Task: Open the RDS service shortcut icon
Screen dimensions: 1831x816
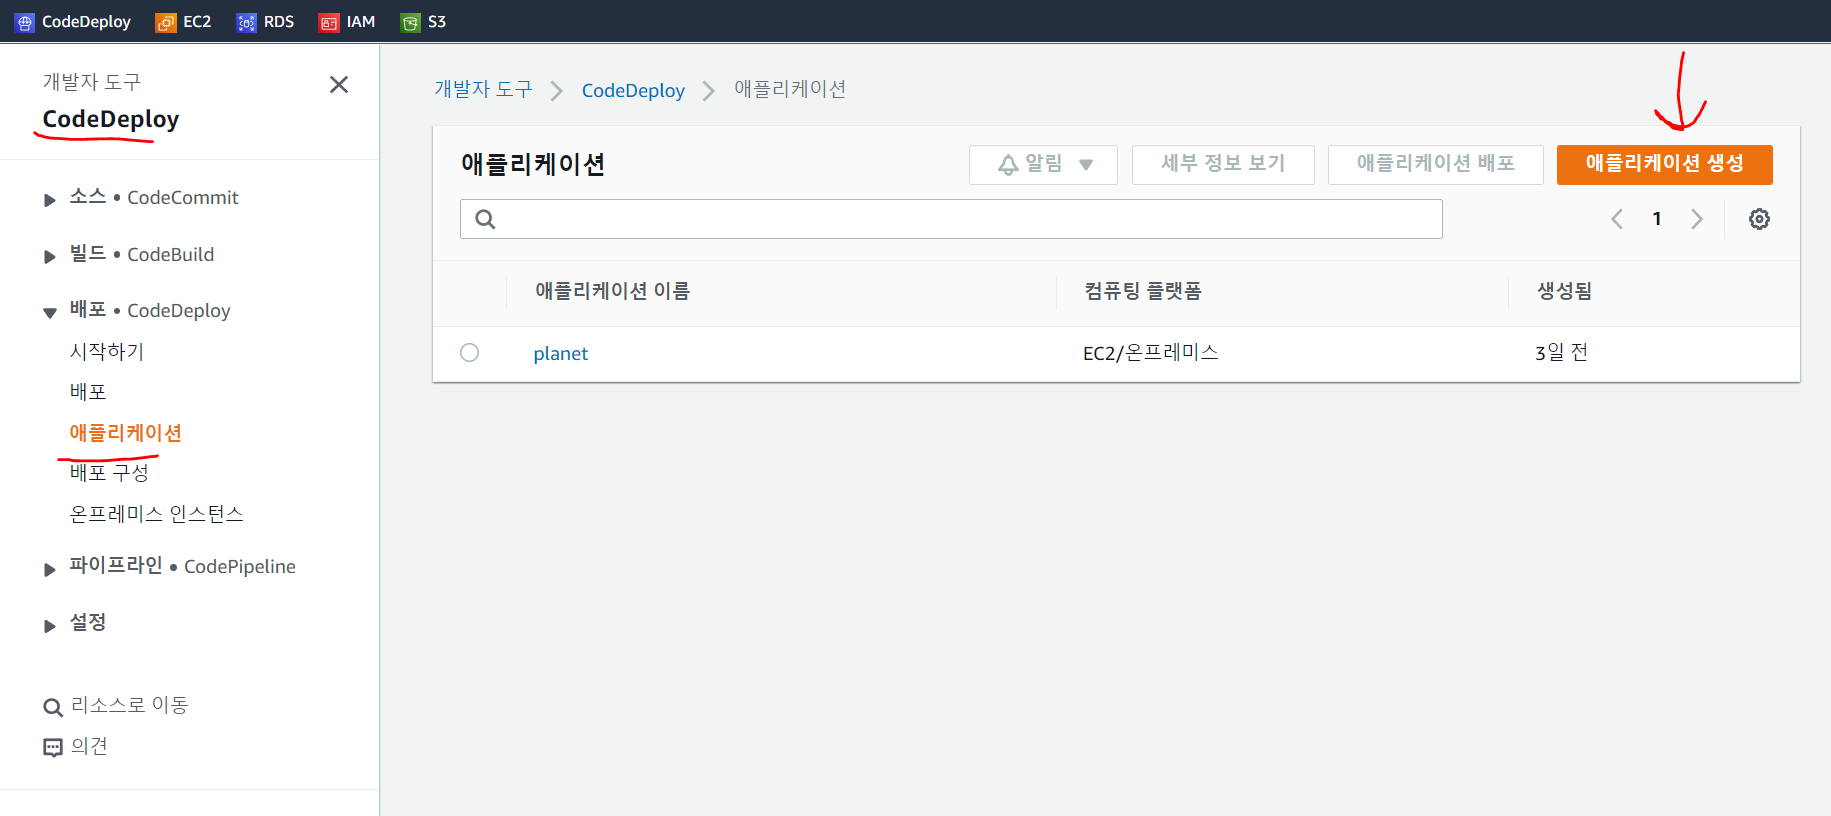Action: (x=247, y=22)
